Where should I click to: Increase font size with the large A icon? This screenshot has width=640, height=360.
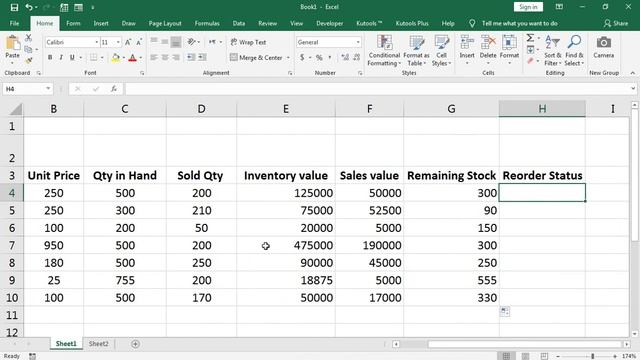tap(128, 42)
